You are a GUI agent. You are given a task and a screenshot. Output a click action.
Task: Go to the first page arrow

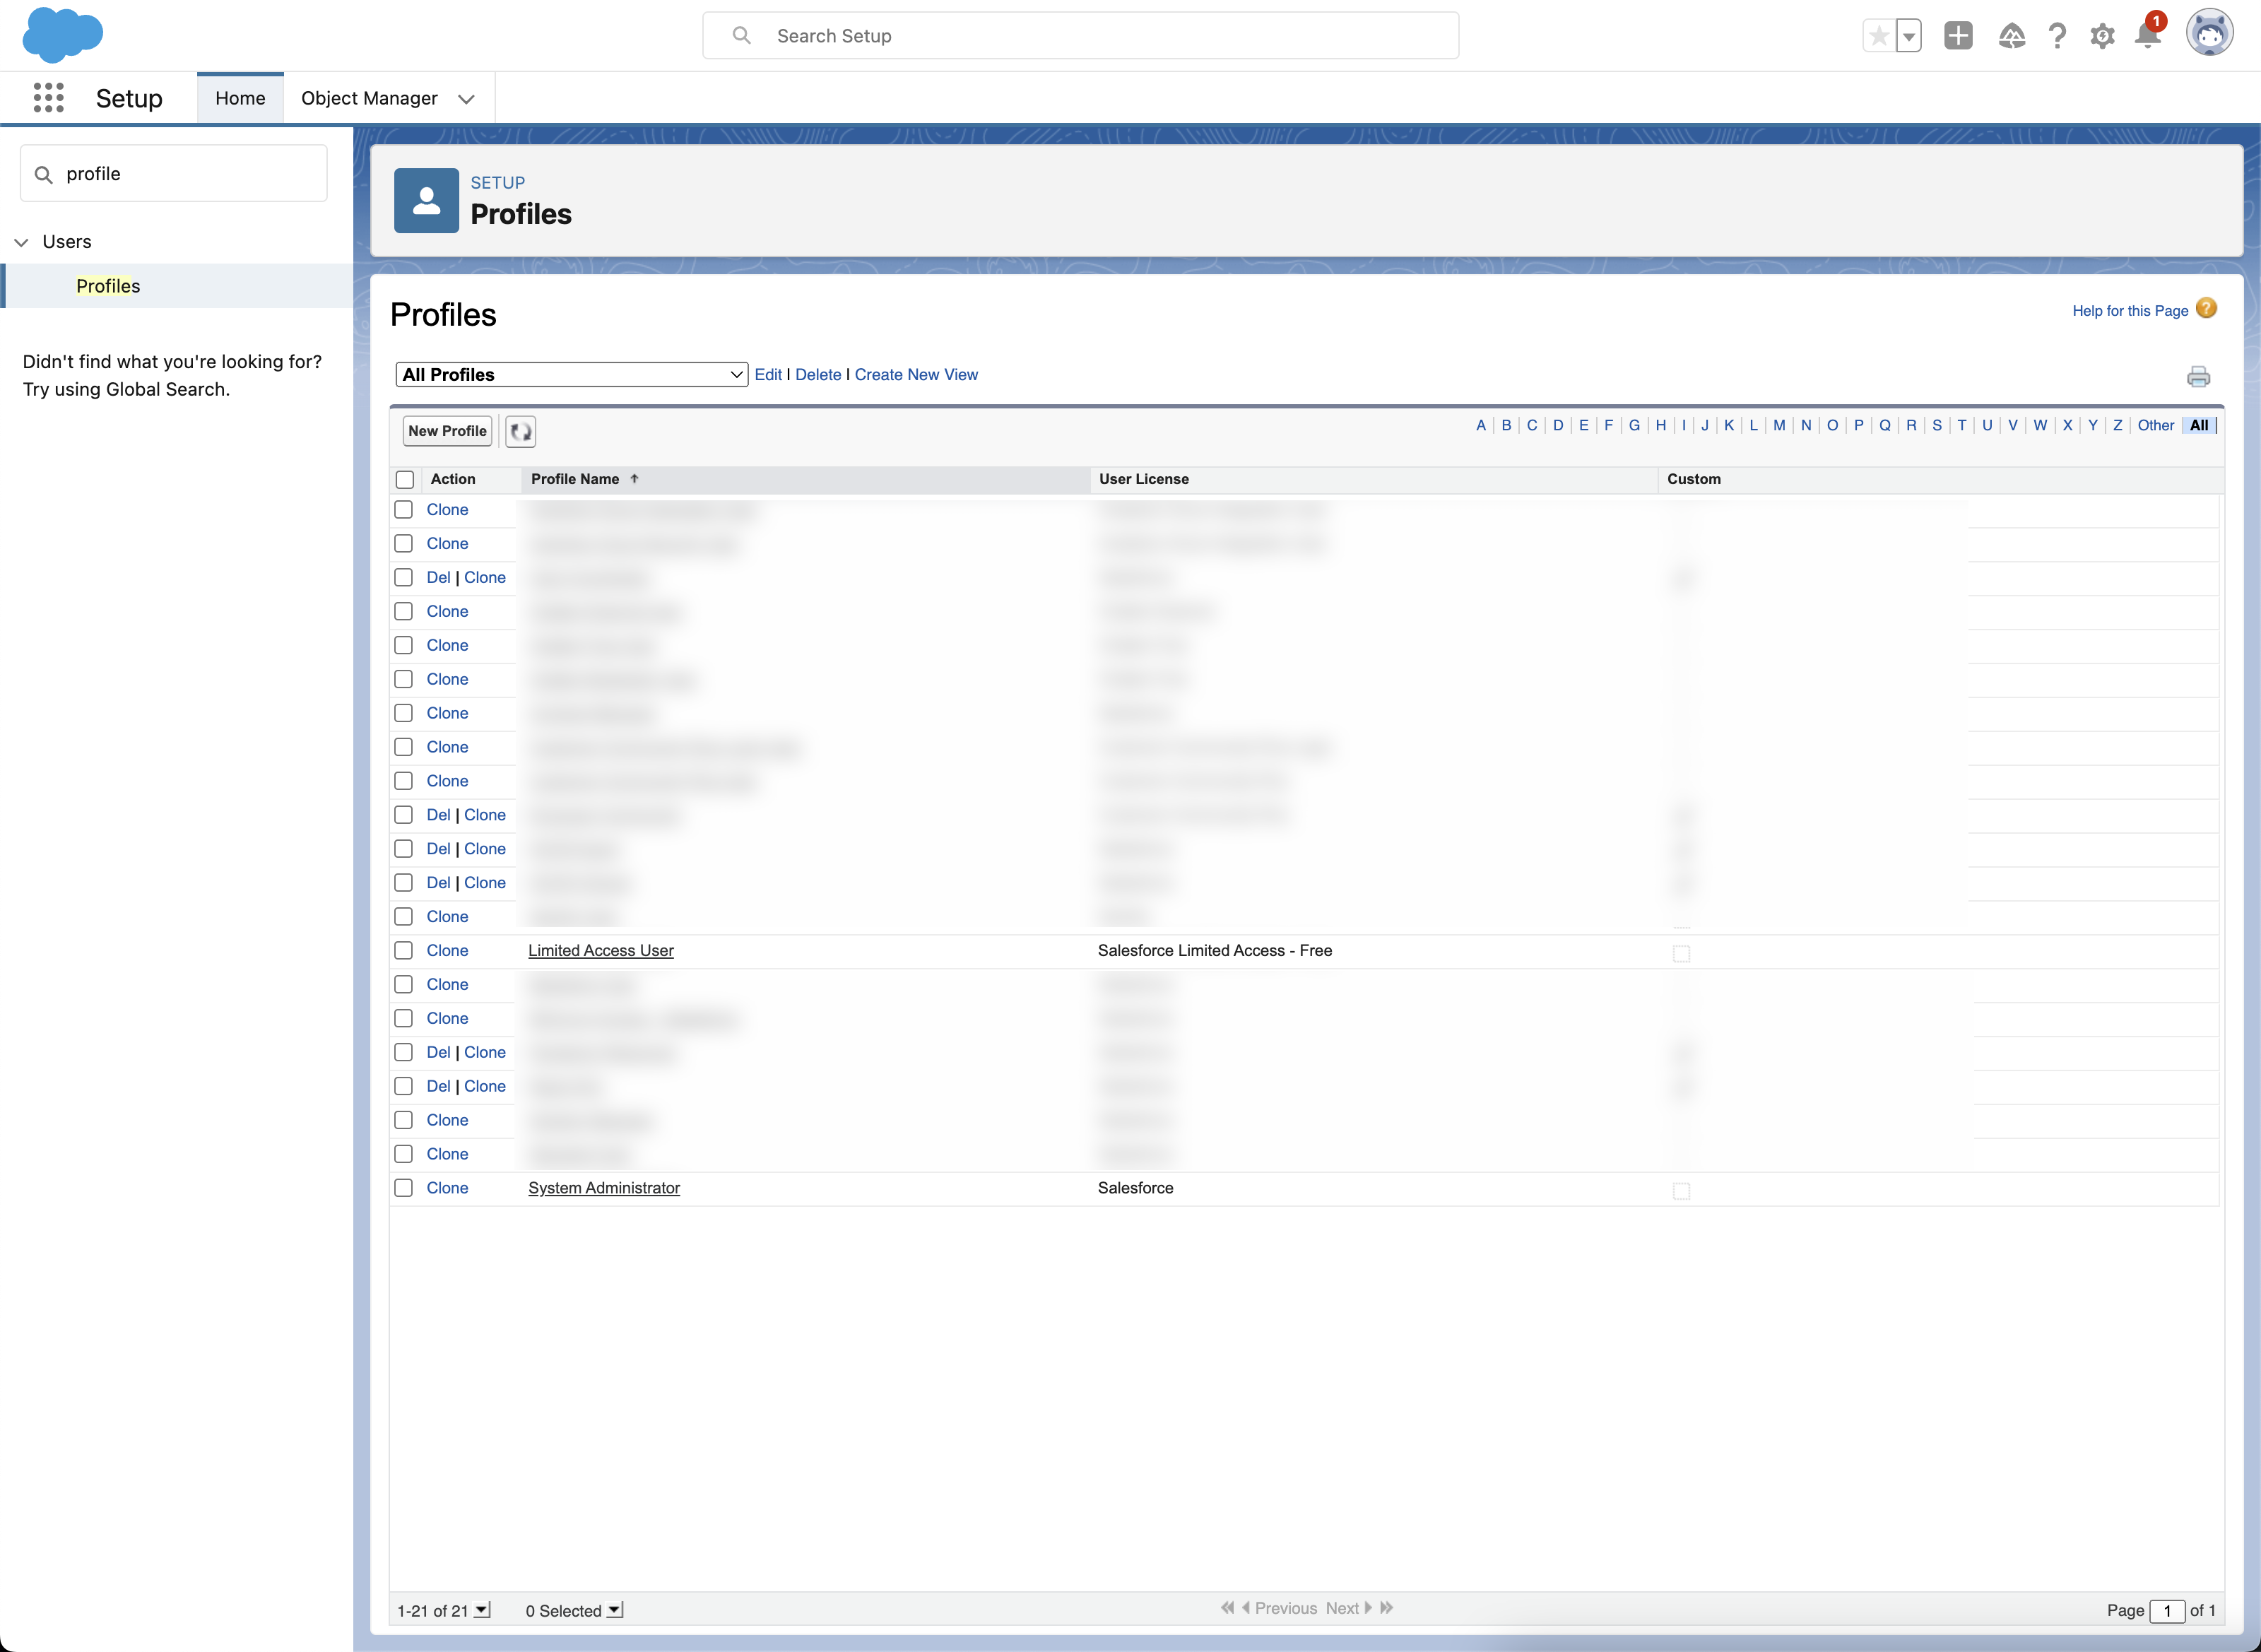click(x=1227, y=1608)
